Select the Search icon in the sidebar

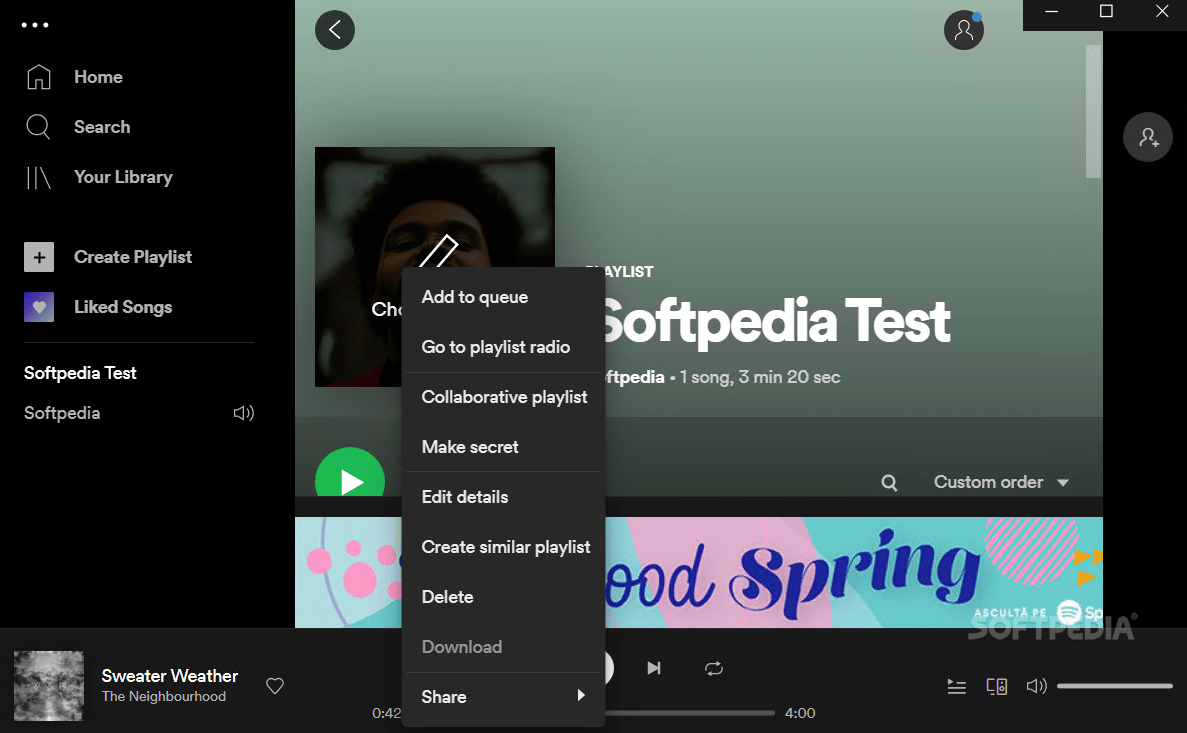tap(40, 127)
